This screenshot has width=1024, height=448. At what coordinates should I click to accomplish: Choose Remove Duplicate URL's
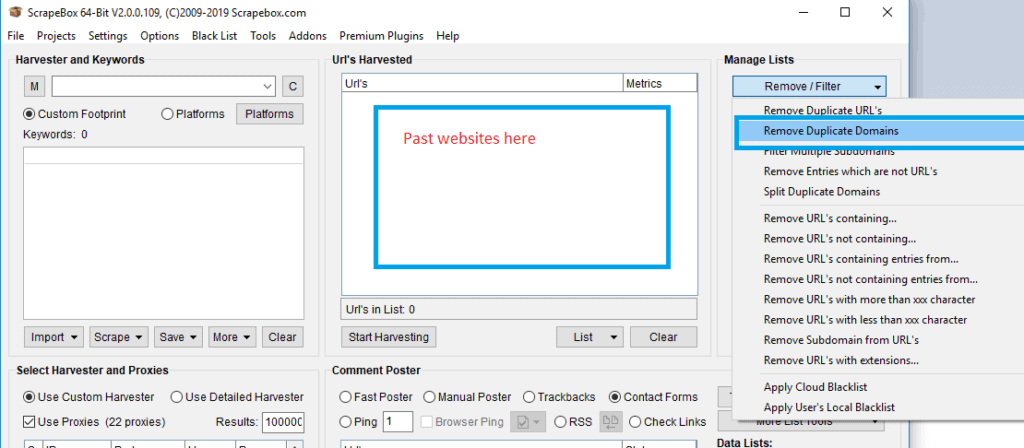pyautogui.click(x=823, y=110)
